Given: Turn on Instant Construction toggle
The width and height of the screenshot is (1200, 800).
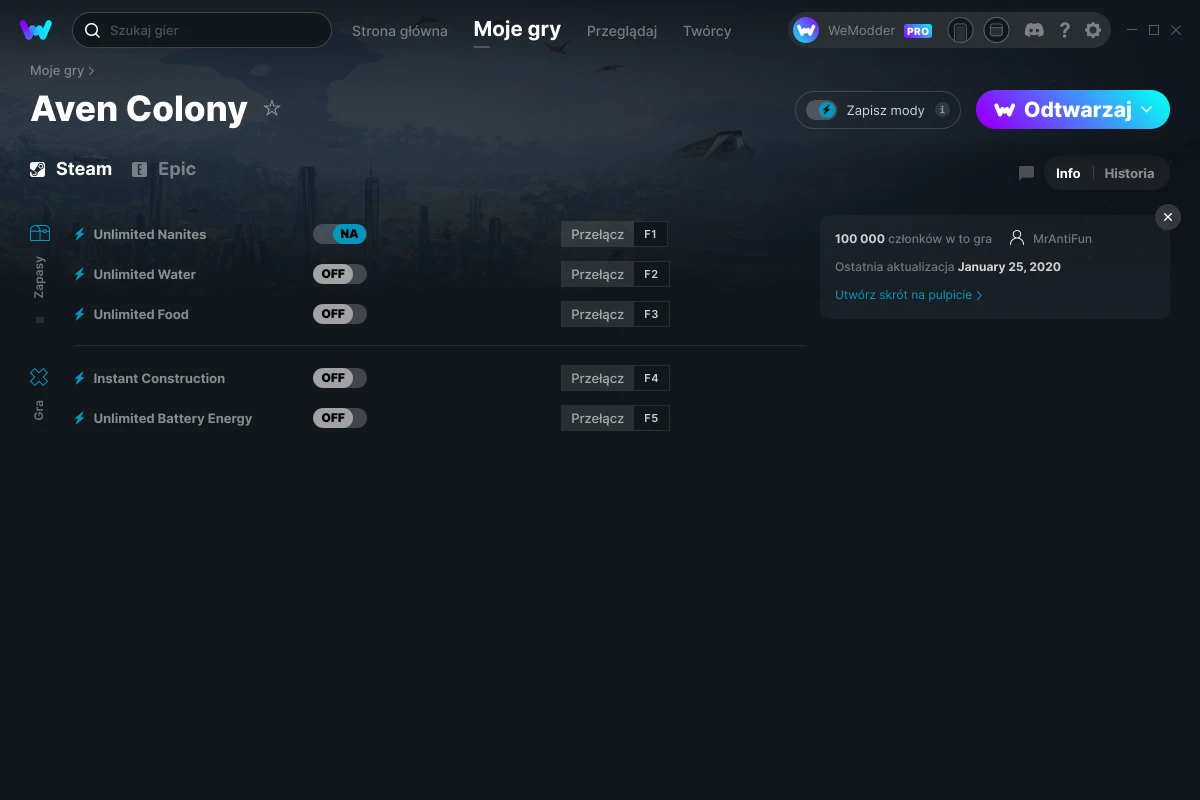Looking at the screenshot, I should pyautogui.click(x=340, y=378).
